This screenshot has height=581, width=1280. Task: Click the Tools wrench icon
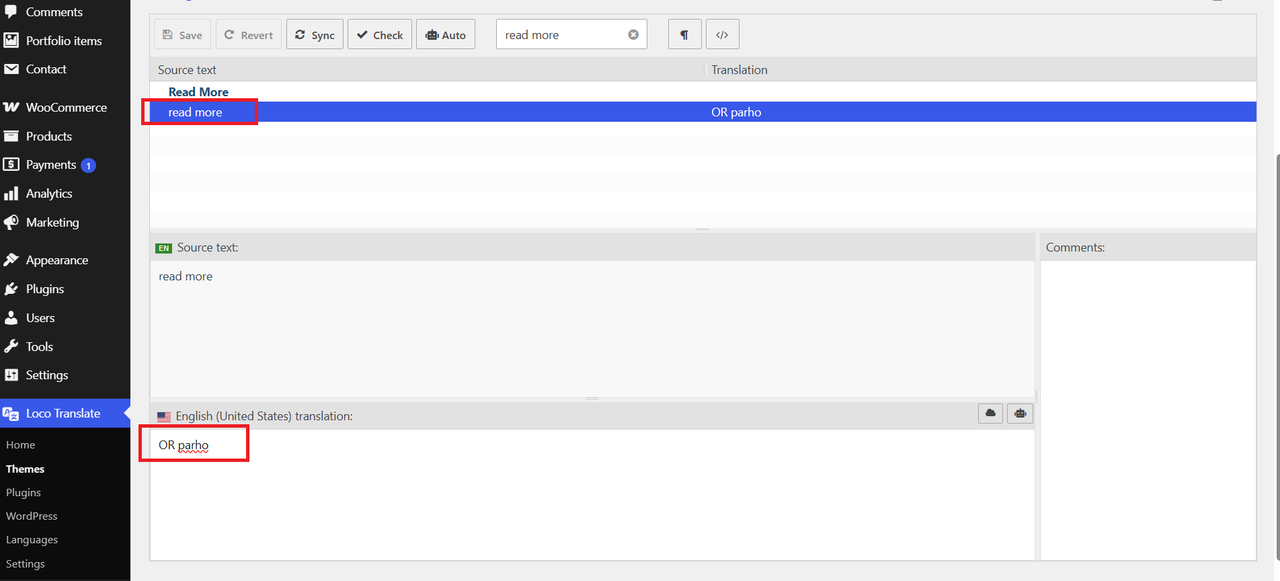click(11, 347)
